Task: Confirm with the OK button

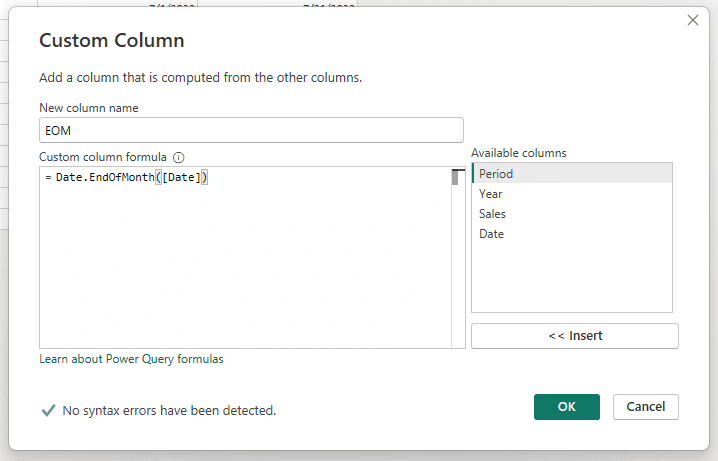Action: coord(566,407)
